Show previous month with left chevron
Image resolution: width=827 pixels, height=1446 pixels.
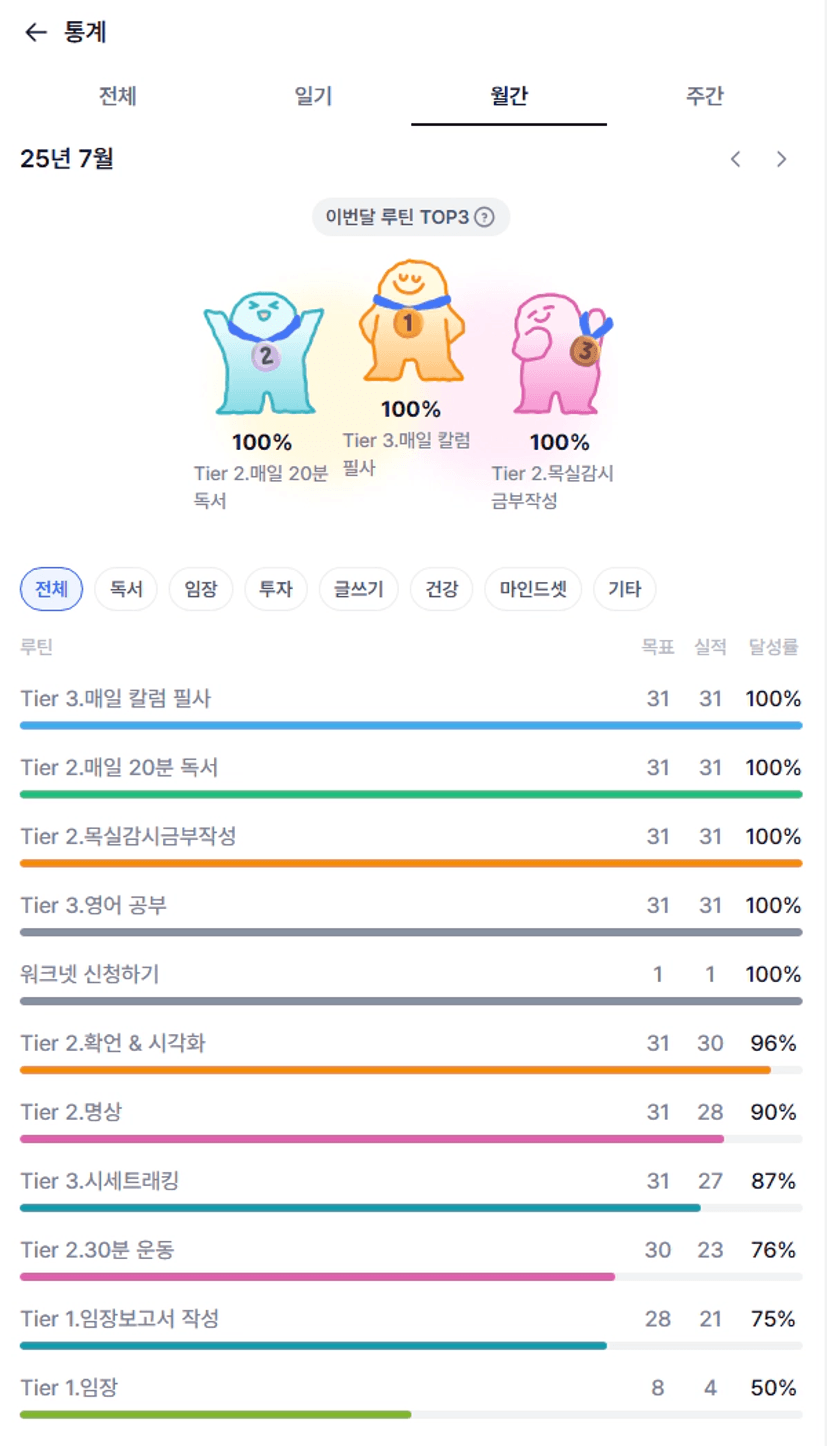coord(736,159)
